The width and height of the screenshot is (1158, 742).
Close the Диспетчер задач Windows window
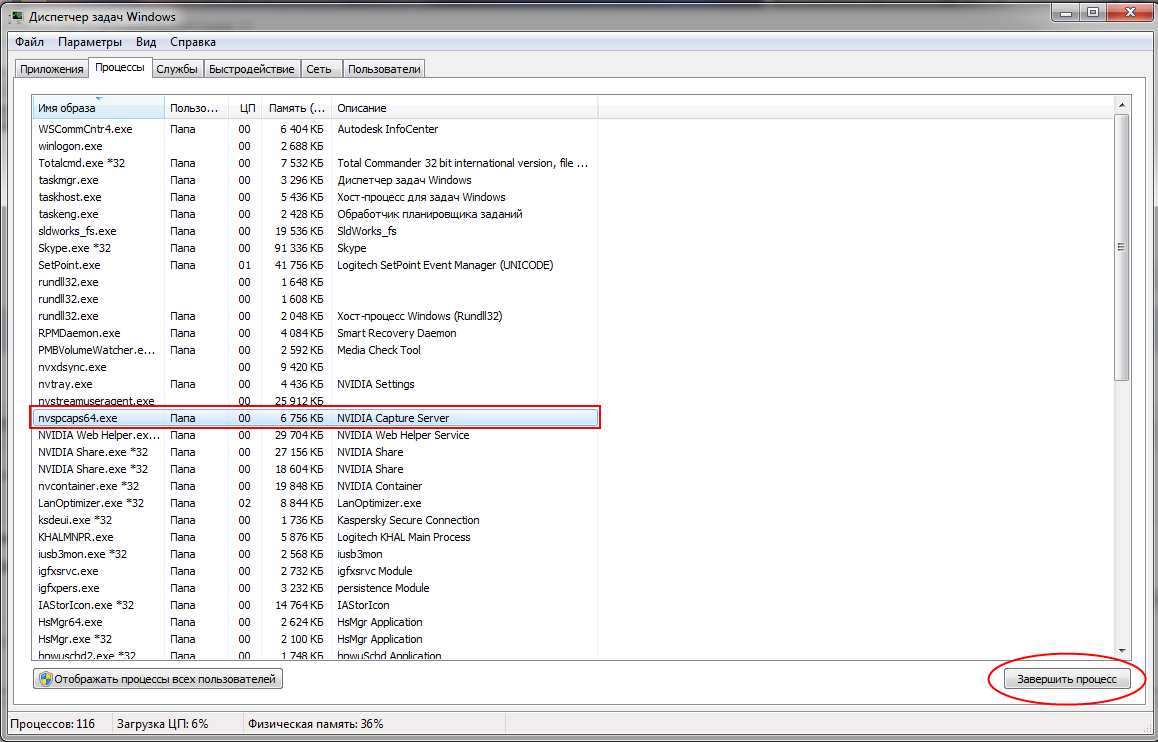pyautogui.click(x=1131, y=13)
